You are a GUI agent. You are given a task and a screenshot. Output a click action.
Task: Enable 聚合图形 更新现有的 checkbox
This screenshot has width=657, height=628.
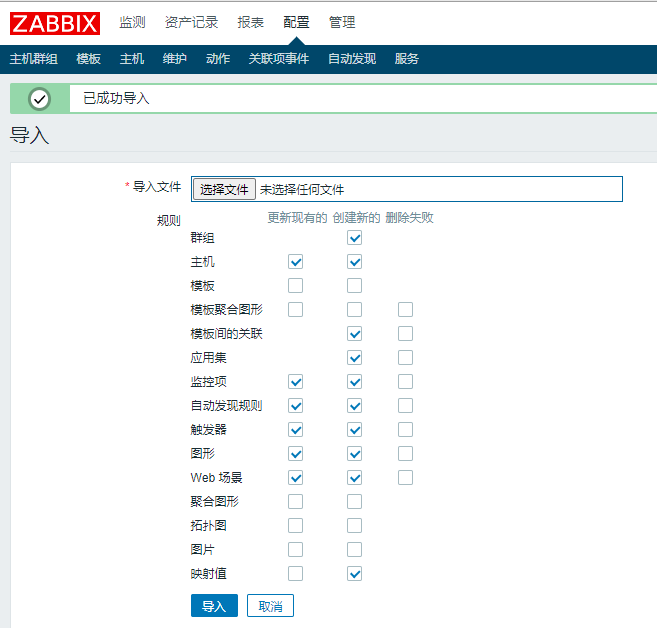(x=295, y=501)
